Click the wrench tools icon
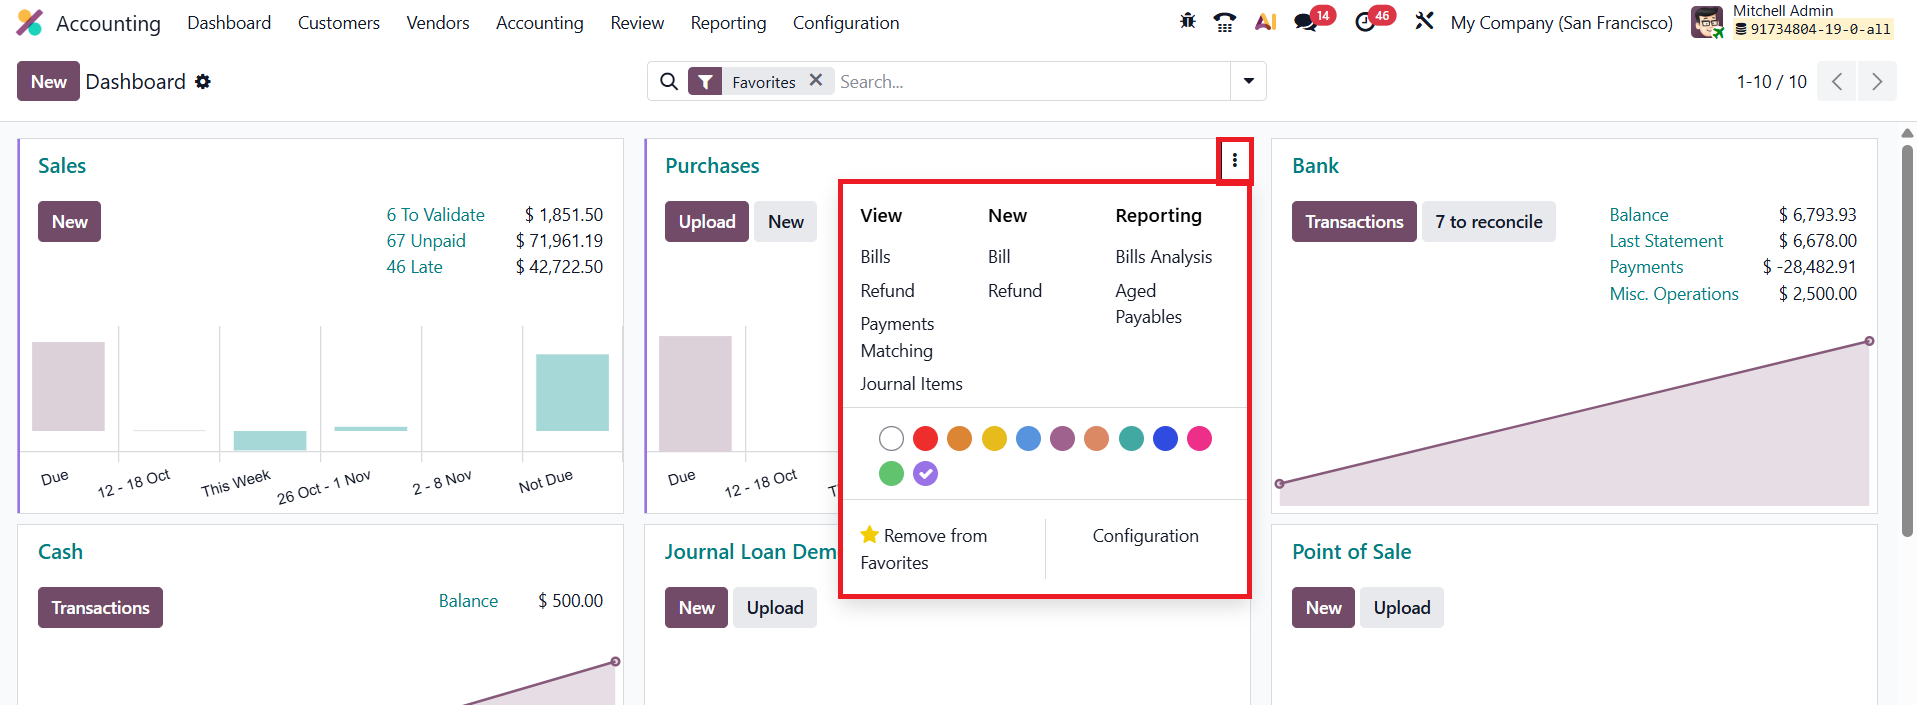 coord(1424,21)
